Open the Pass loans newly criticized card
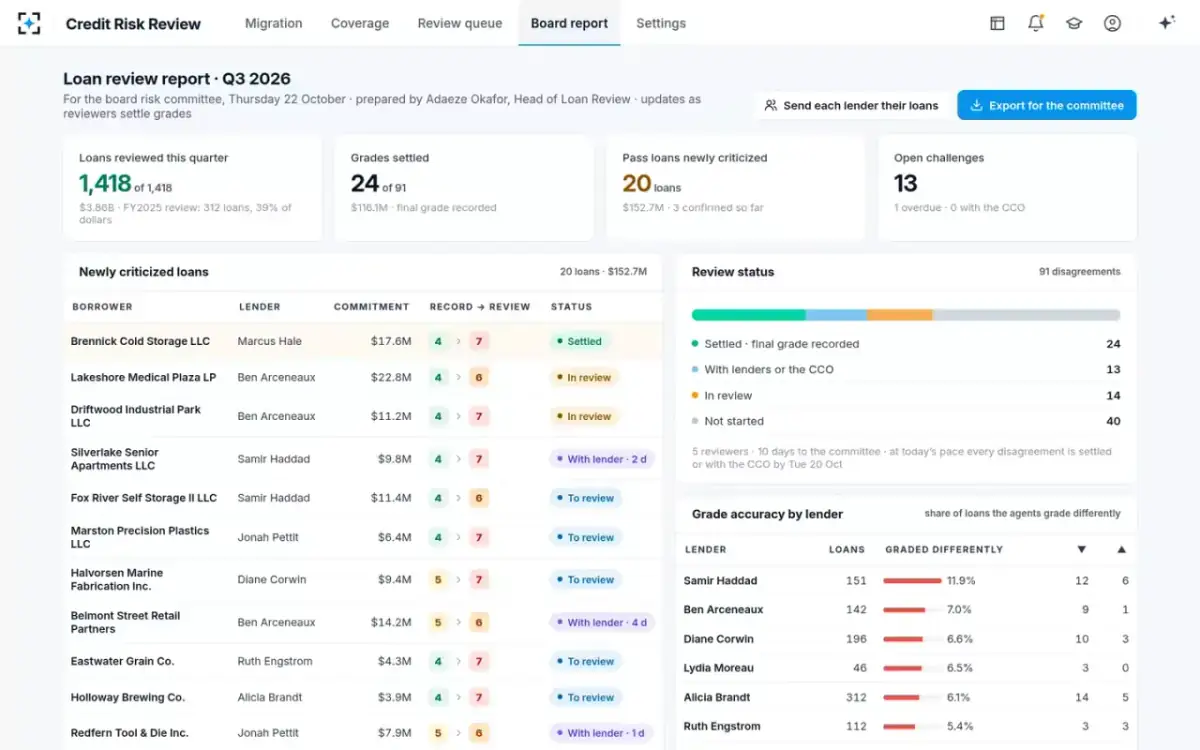Image resolution: width=1200 pixels, height=750 pixels. pyautogui.click(x=736, y=188)
